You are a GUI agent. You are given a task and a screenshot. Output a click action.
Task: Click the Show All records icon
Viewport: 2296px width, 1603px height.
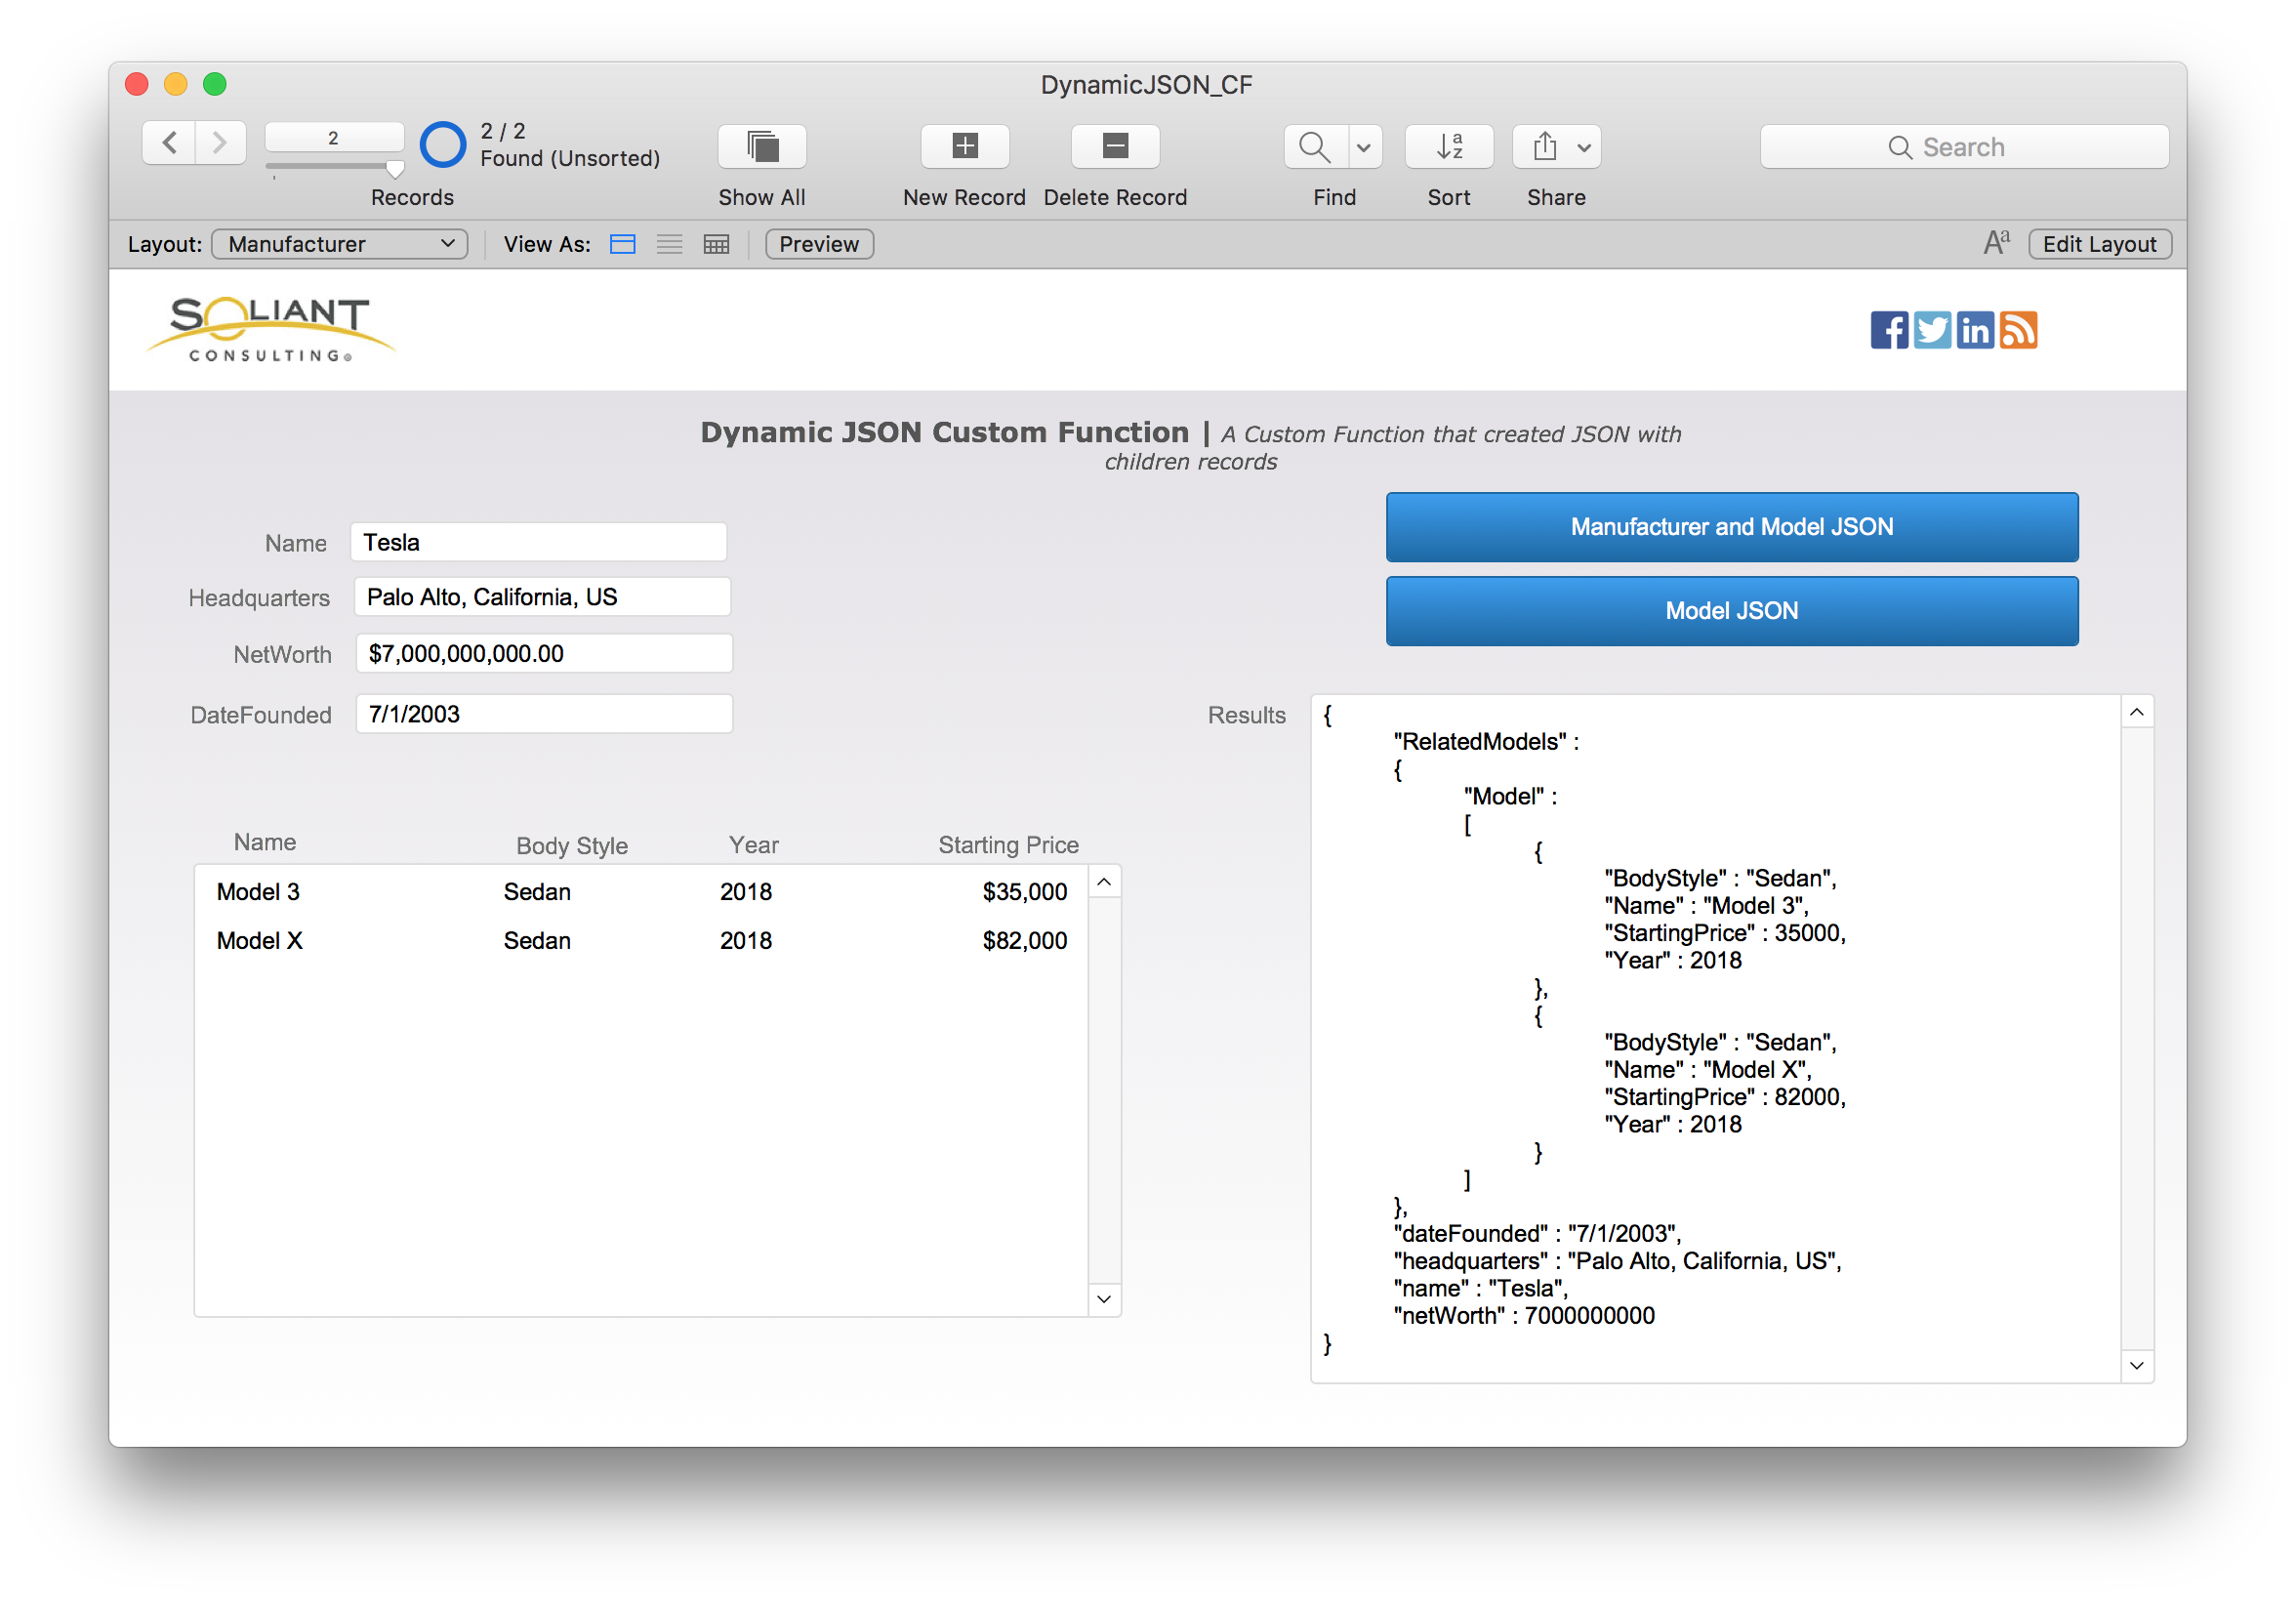click(x=762, y=147)
